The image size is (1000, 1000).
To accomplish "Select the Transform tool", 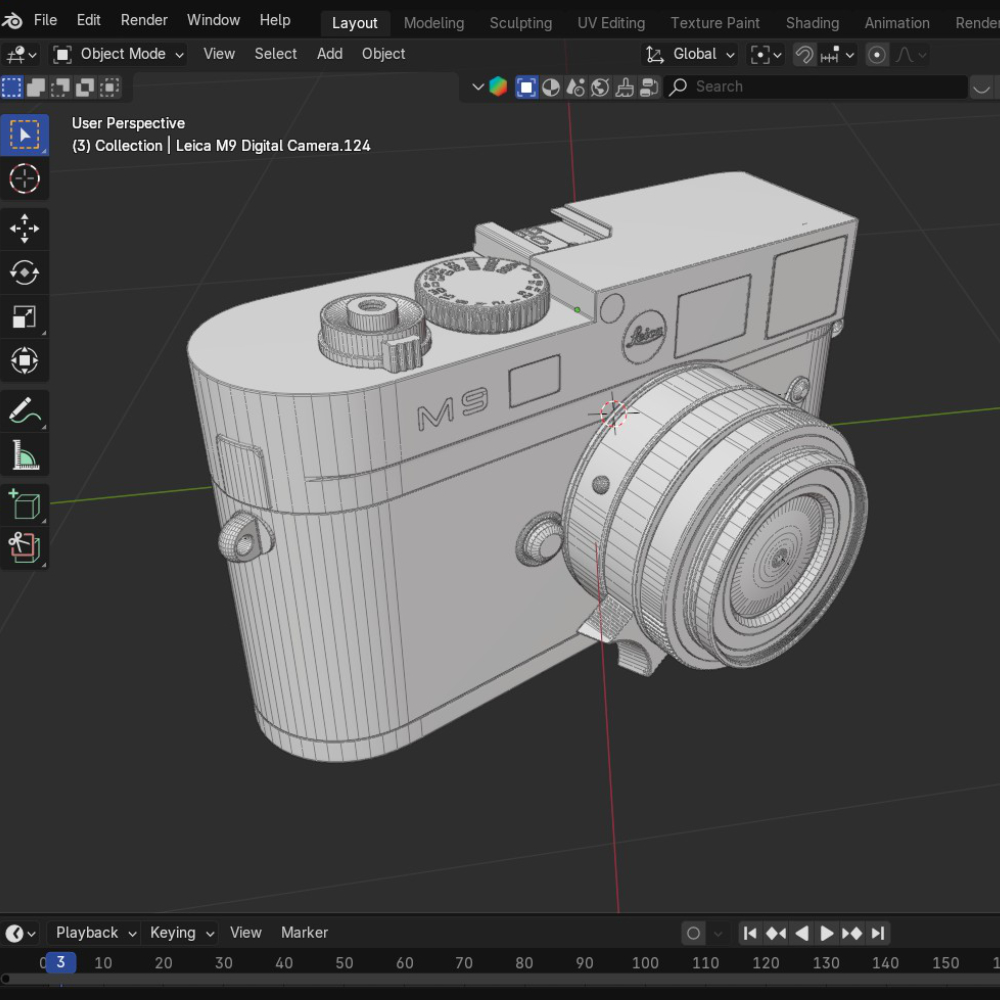I will click(x=24, y=360).
